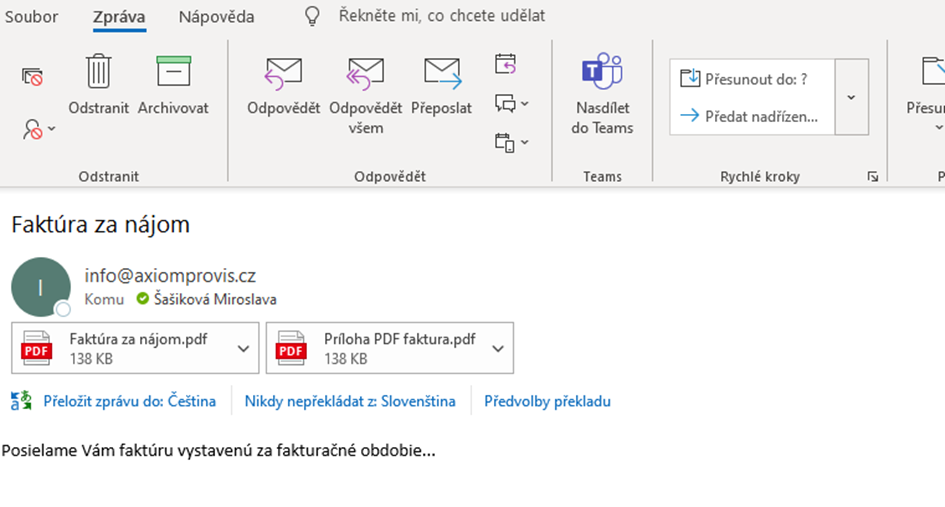Open Předvolby překladu link
This screenshot has height=507, width=945.
pos(547,401)
